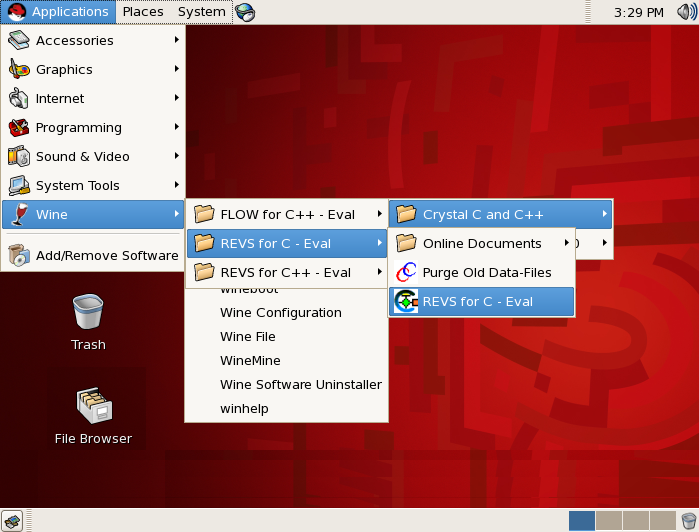699x532 pixels.
Task: Click the Add/Remove Software package icon
Action: pyautogui.click(x=19, y=255)
